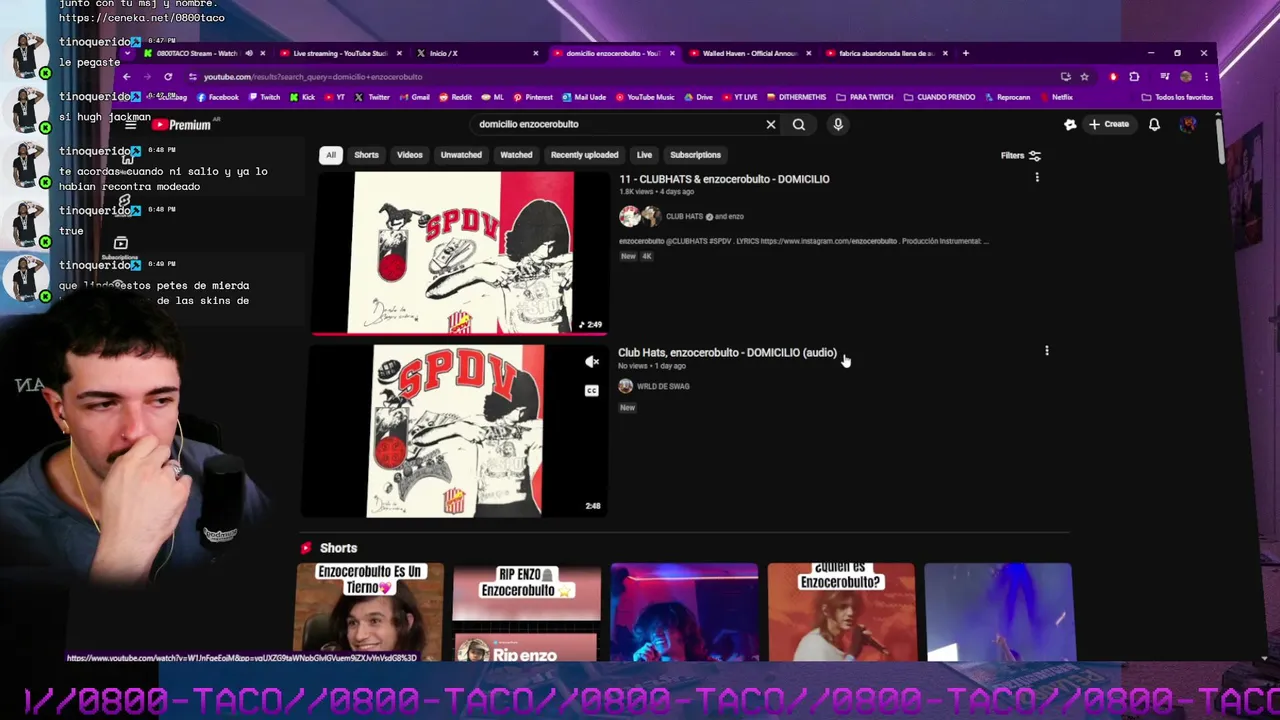Unmute the preview on second thumbnail

click(x=592, y=362)
